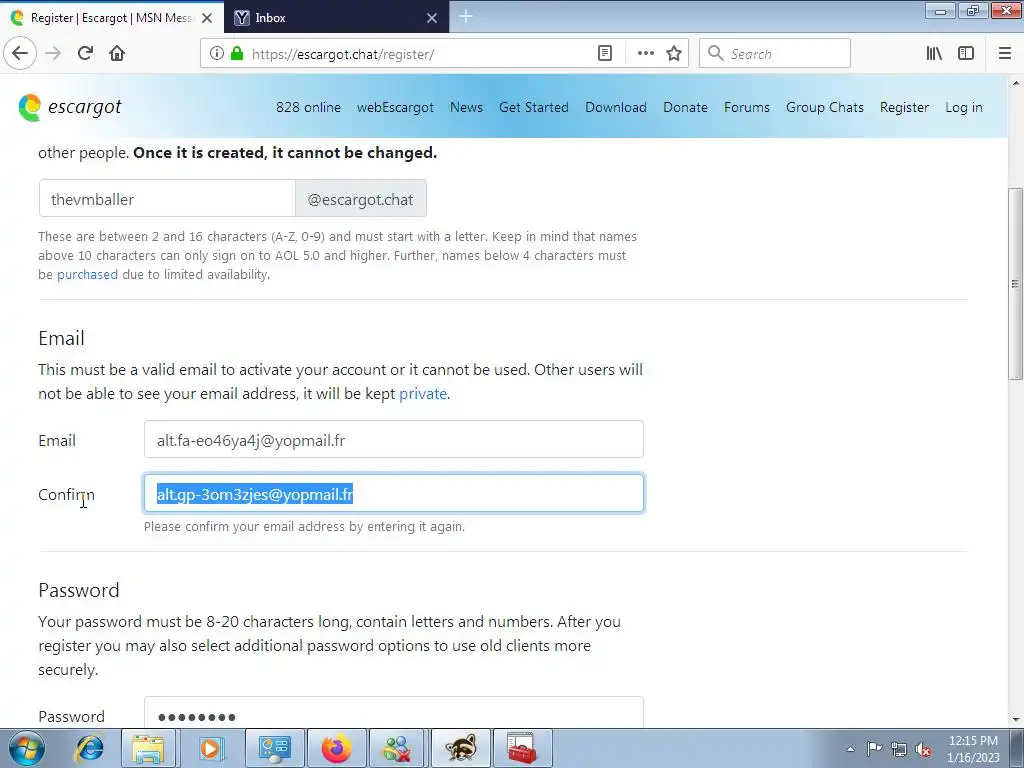Reload the current page

(x=85, y=53)
